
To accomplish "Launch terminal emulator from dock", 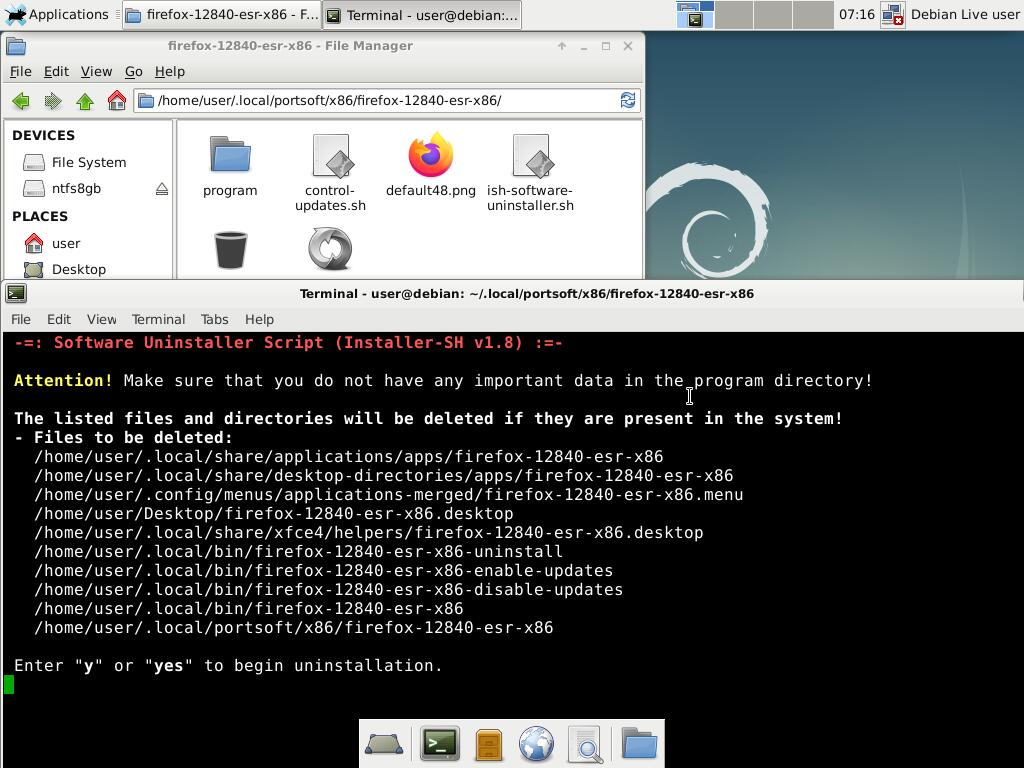I will [440, 743].
